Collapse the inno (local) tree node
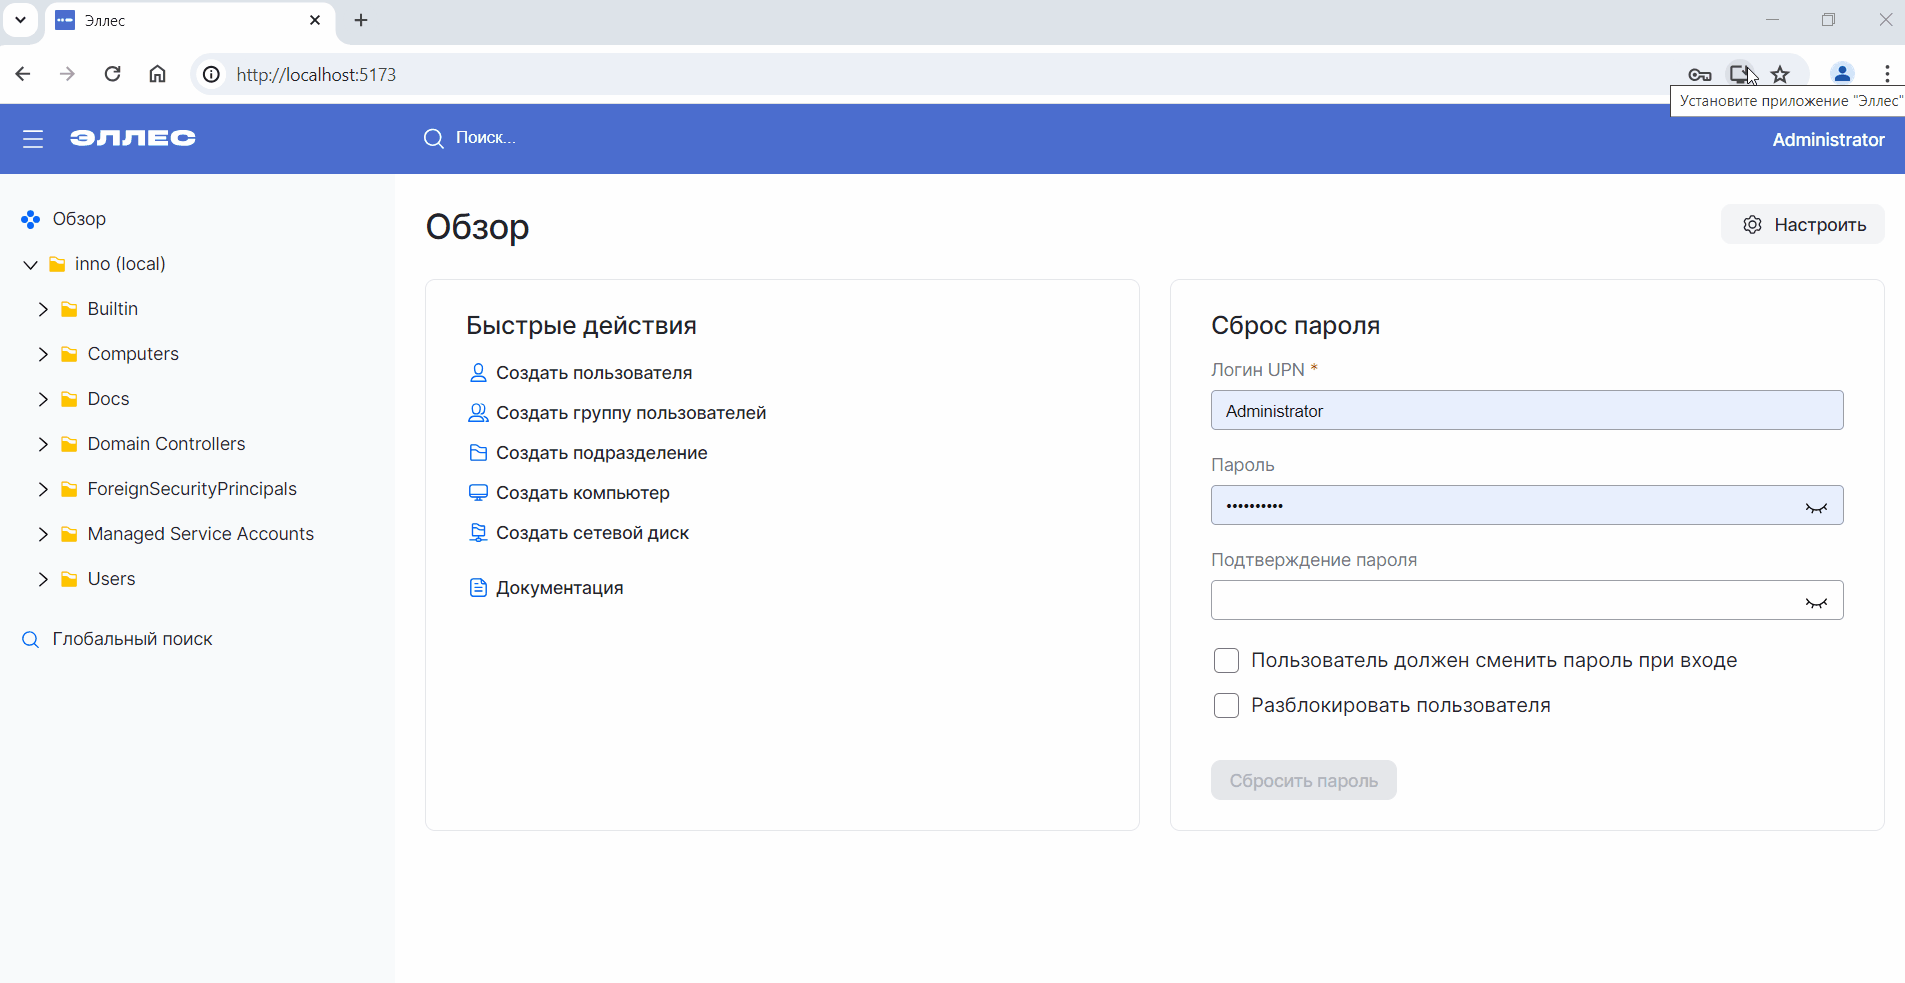Screen dimensions: 1905x983 tap(29, 264)
